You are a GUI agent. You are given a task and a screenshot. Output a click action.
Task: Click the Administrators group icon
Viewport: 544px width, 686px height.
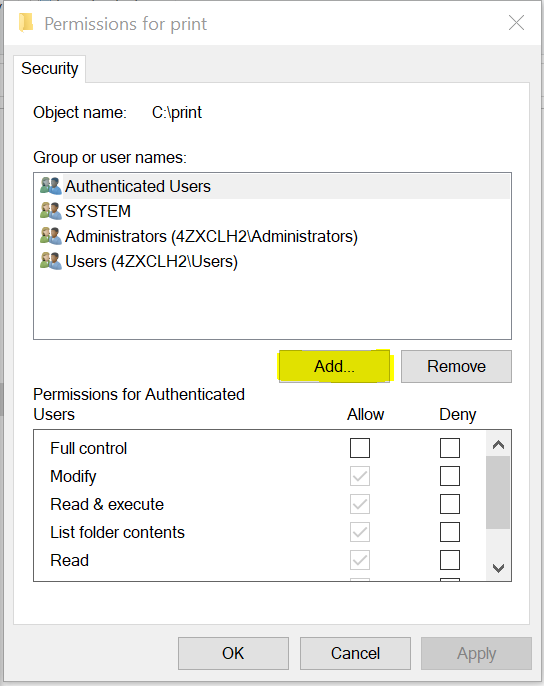click(50, 236)
